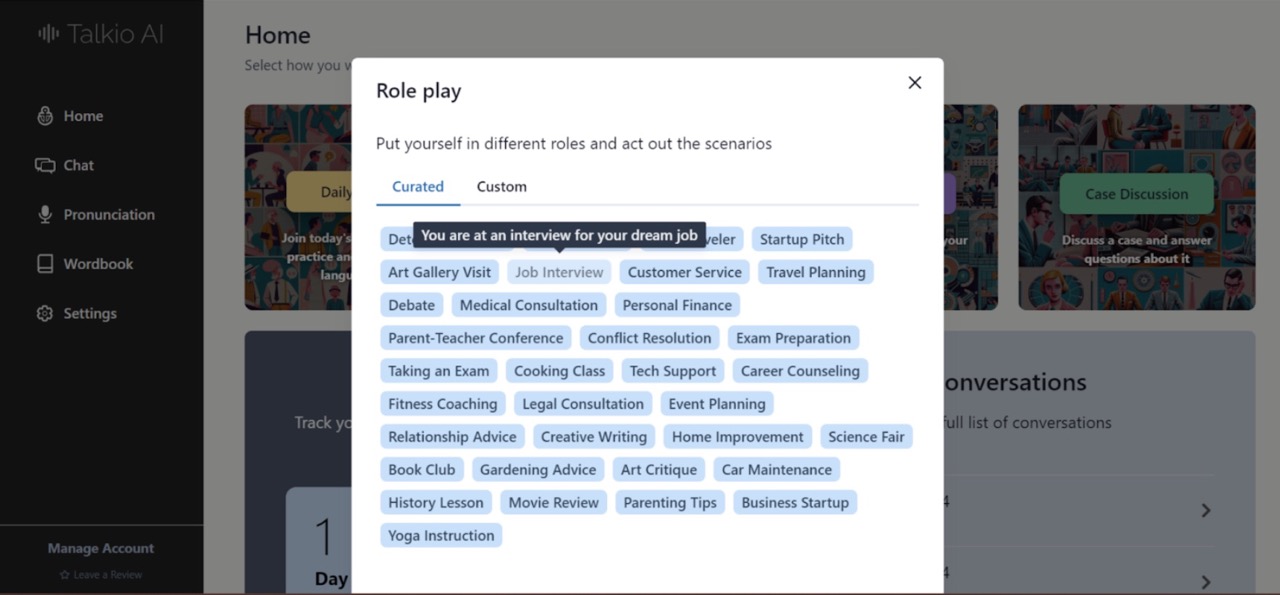Select the Yoga Instruction scenario
The height and width of the screenshot is (595, 1280).
click(x=440, y=535)
